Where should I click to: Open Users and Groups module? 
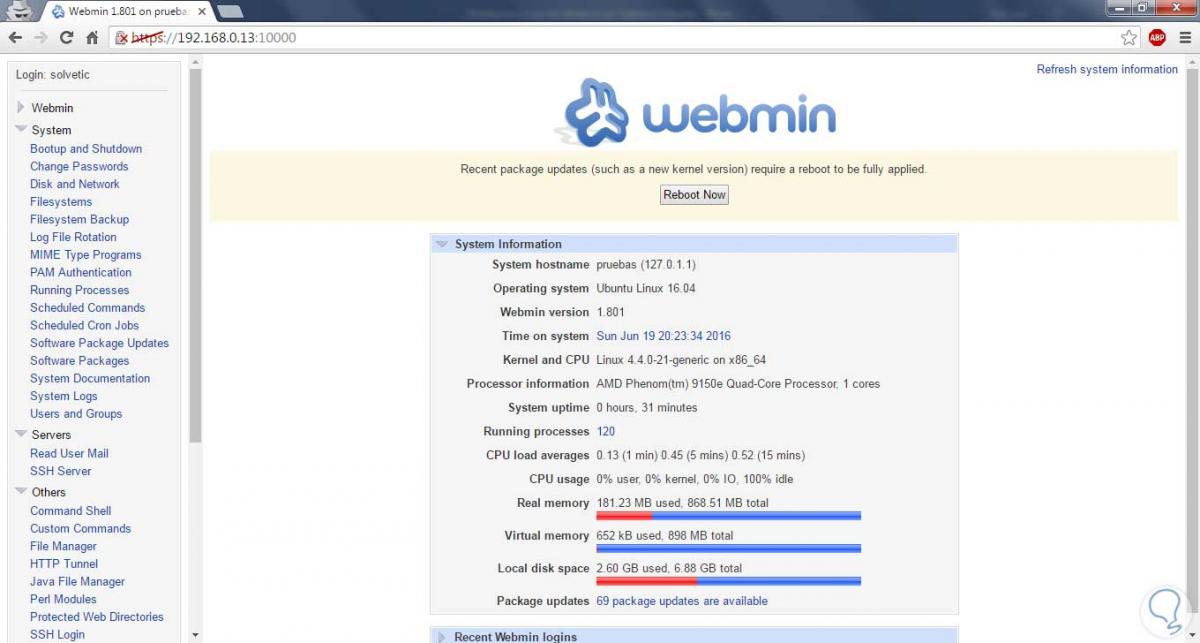pos(76,414)
